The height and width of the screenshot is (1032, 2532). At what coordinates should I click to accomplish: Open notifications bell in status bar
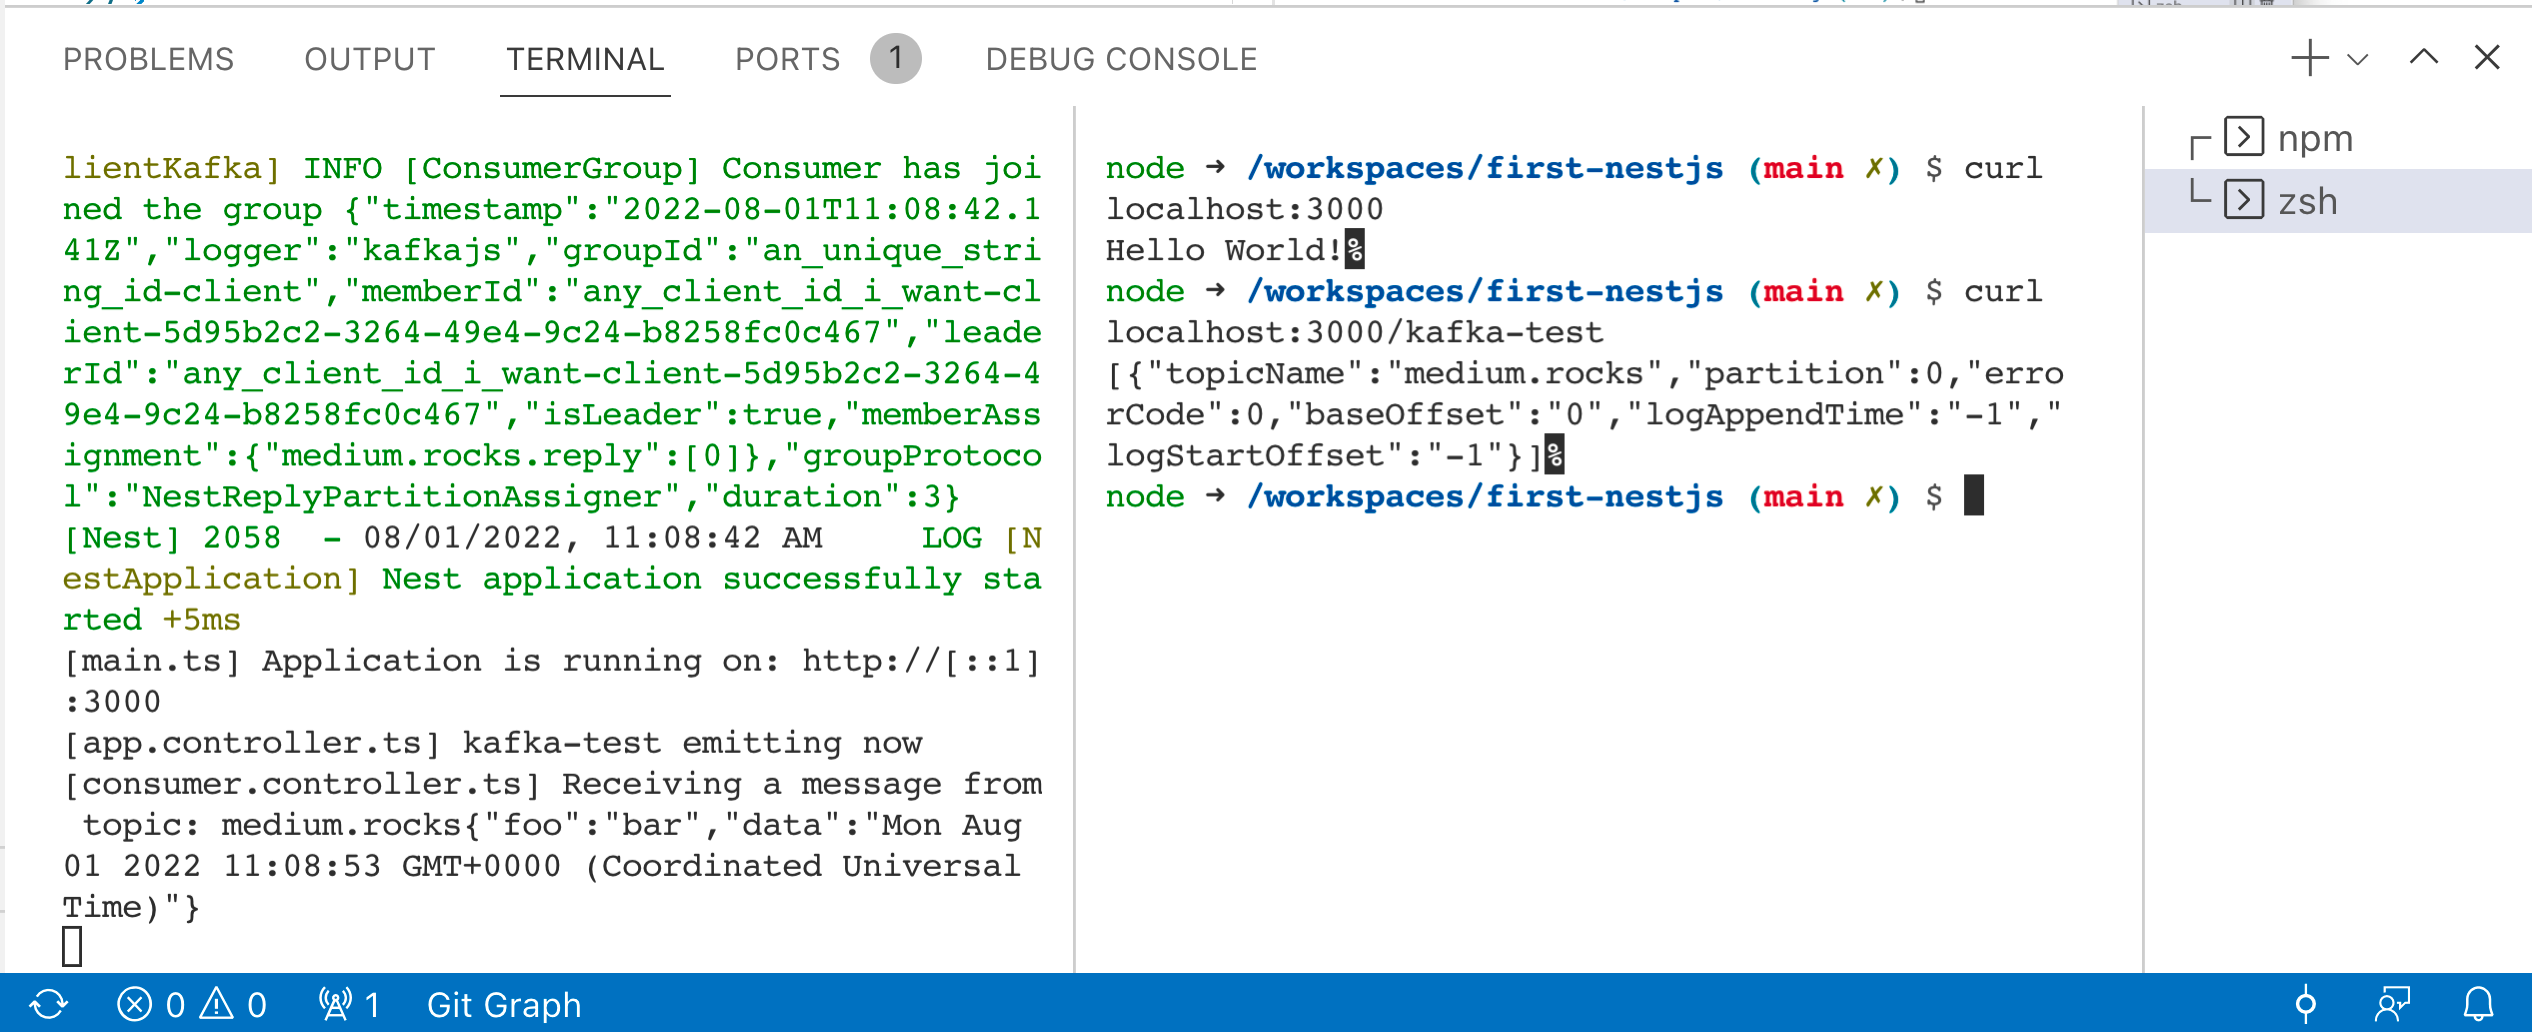(x=2478, y=1004)
